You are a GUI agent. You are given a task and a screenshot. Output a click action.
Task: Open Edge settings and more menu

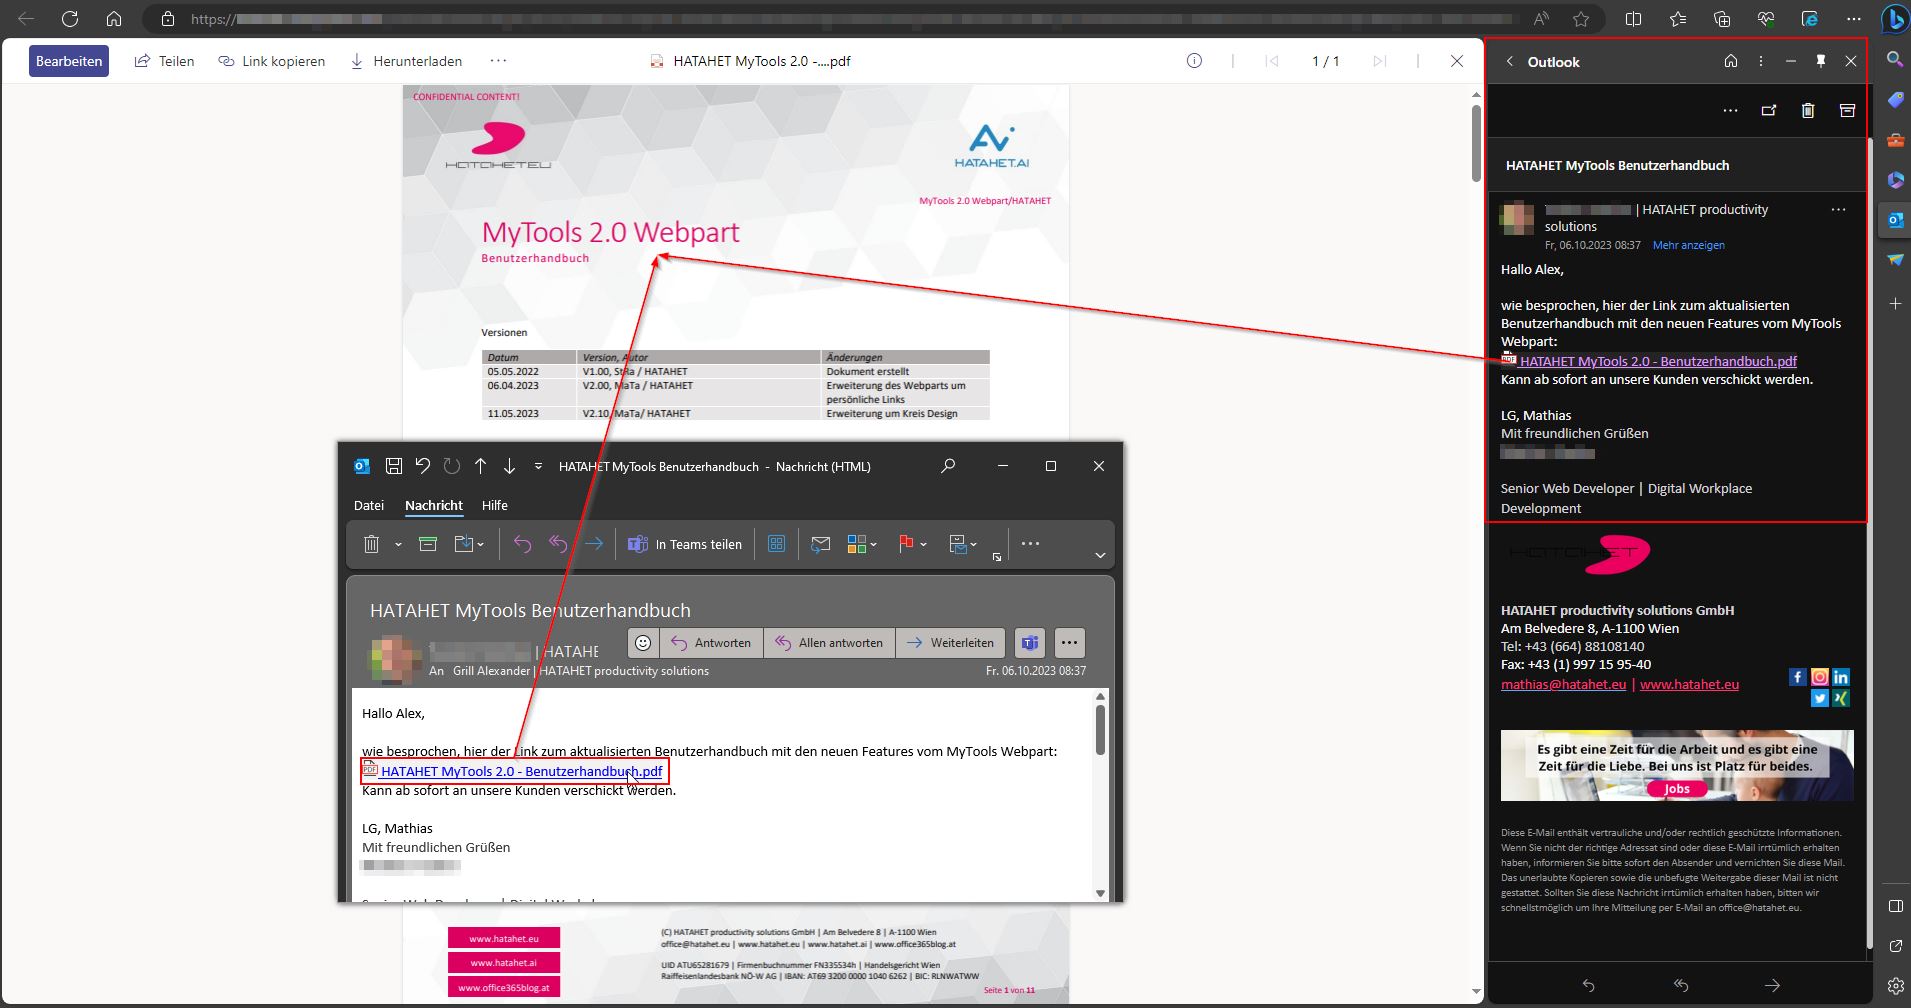1854,19
